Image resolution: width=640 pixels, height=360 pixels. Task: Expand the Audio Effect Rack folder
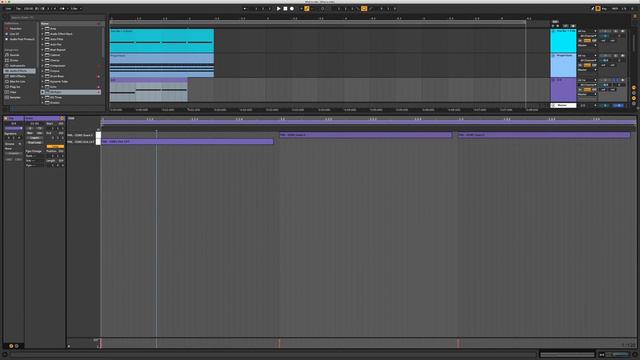[x=42, y=34]
